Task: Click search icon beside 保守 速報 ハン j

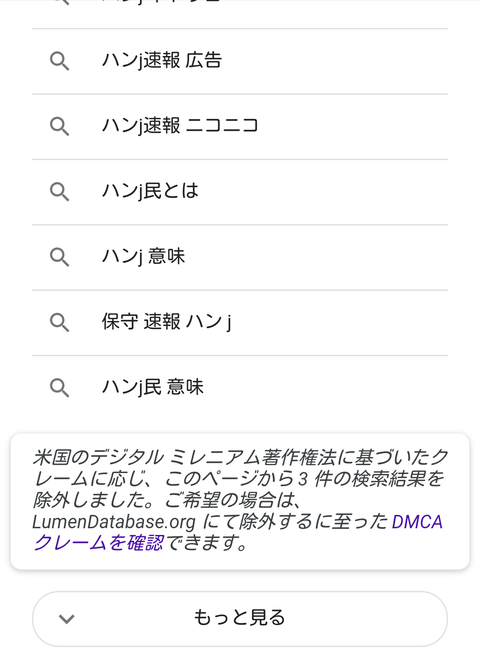Action: coord(59,322)
